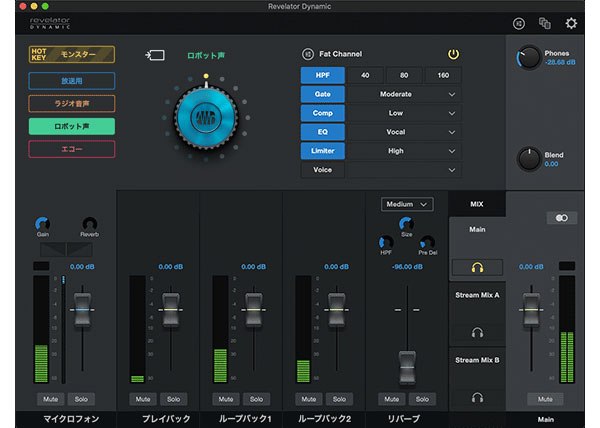Image resolution: width=600 pixels, height=428 pixels.
Task: Click the reverb HPF knob
Action: (x=386, y=242)
